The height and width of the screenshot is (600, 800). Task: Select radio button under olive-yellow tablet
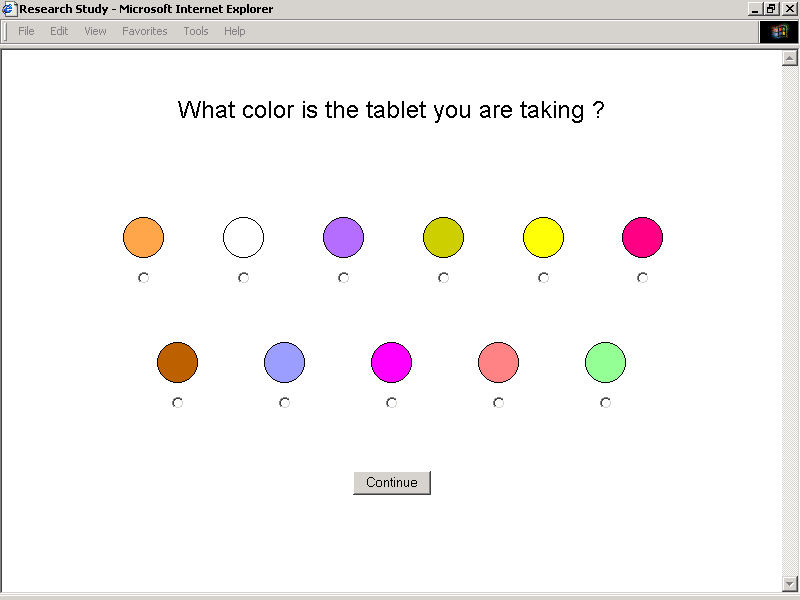[x=443, y=278]
